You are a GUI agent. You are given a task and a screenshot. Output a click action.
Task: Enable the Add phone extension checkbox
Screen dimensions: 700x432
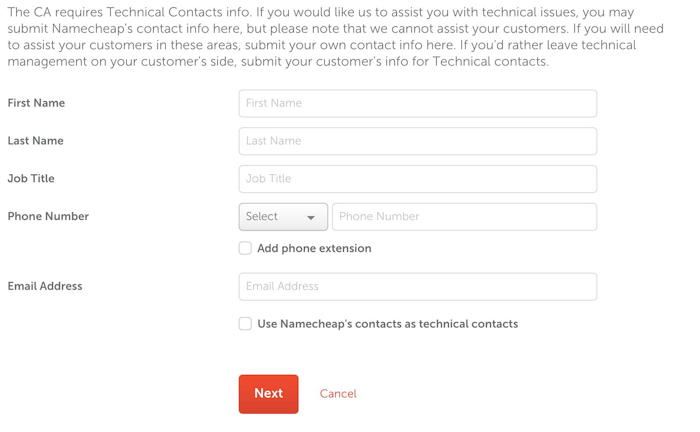pos(245,248)
